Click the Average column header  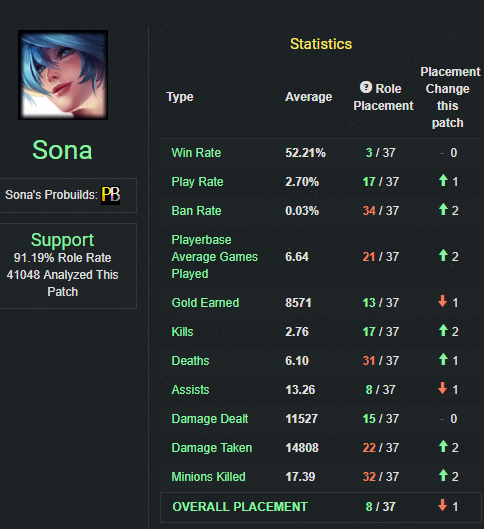coord(309,97)
